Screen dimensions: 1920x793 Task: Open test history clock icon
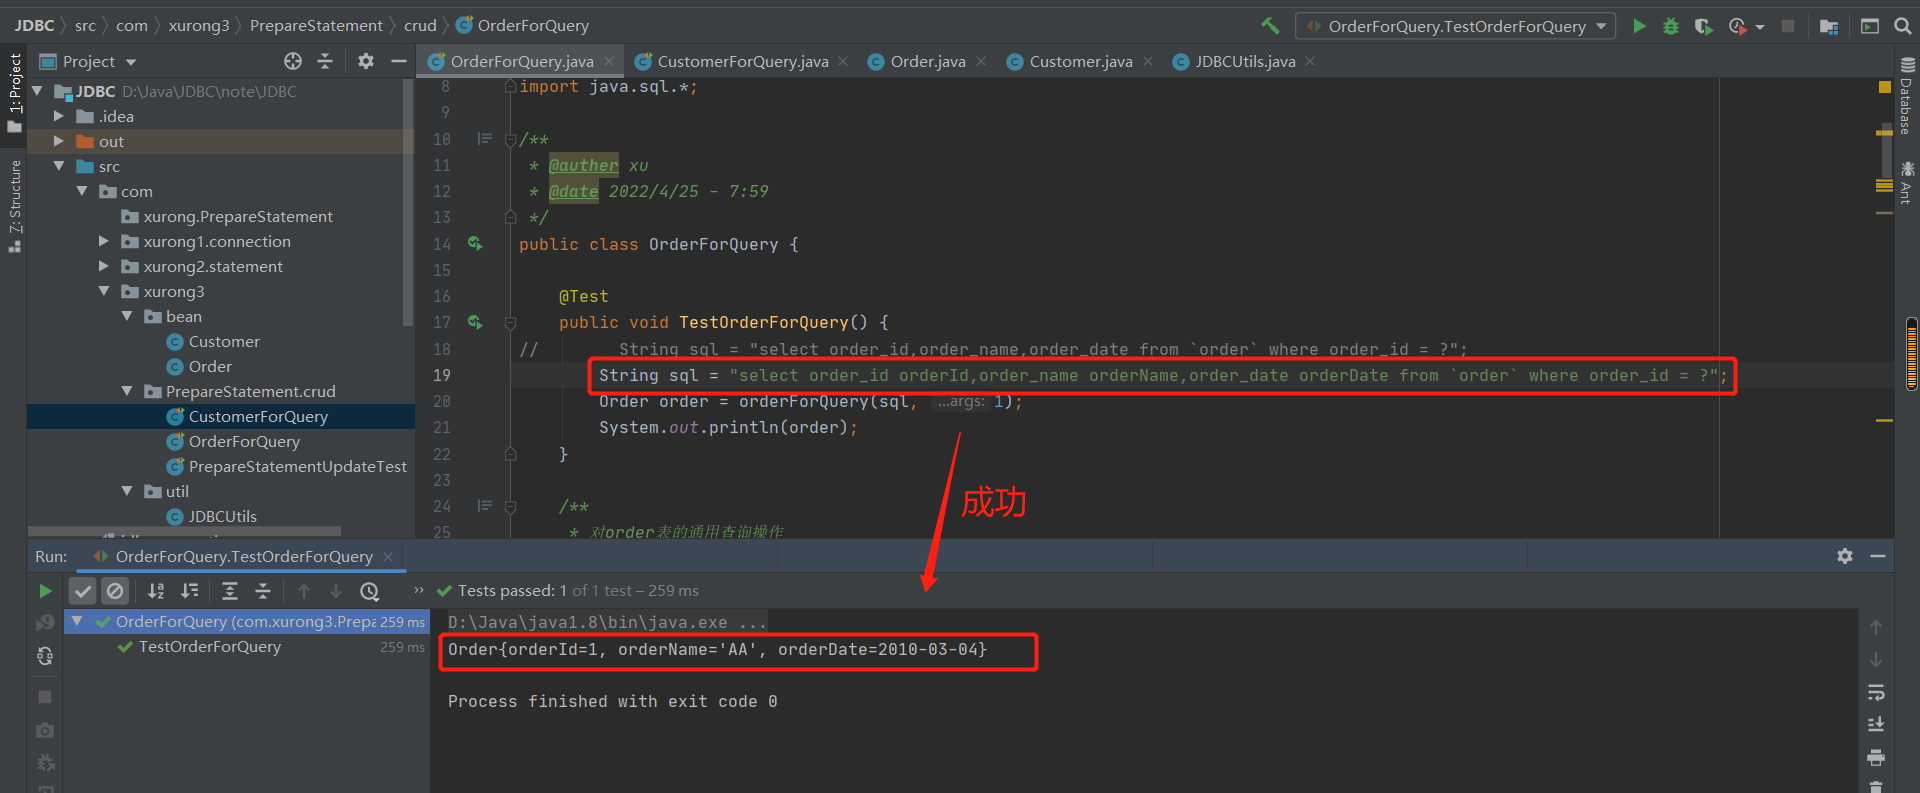tap(369, 591)
